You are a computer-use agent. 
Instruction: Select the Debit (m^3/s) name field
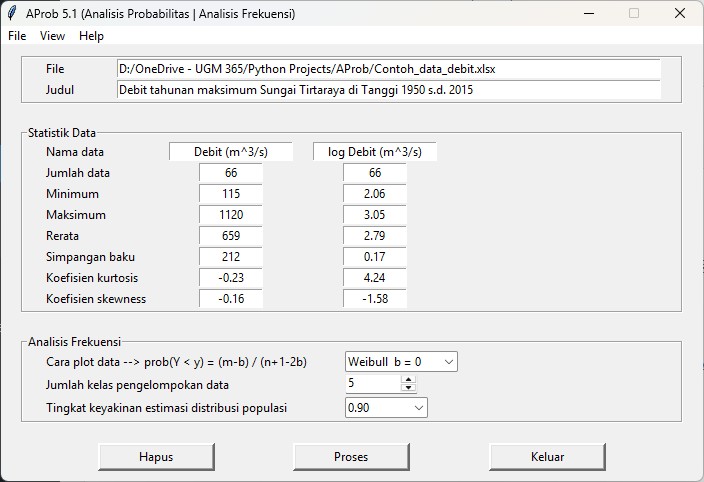coord(231,152)
